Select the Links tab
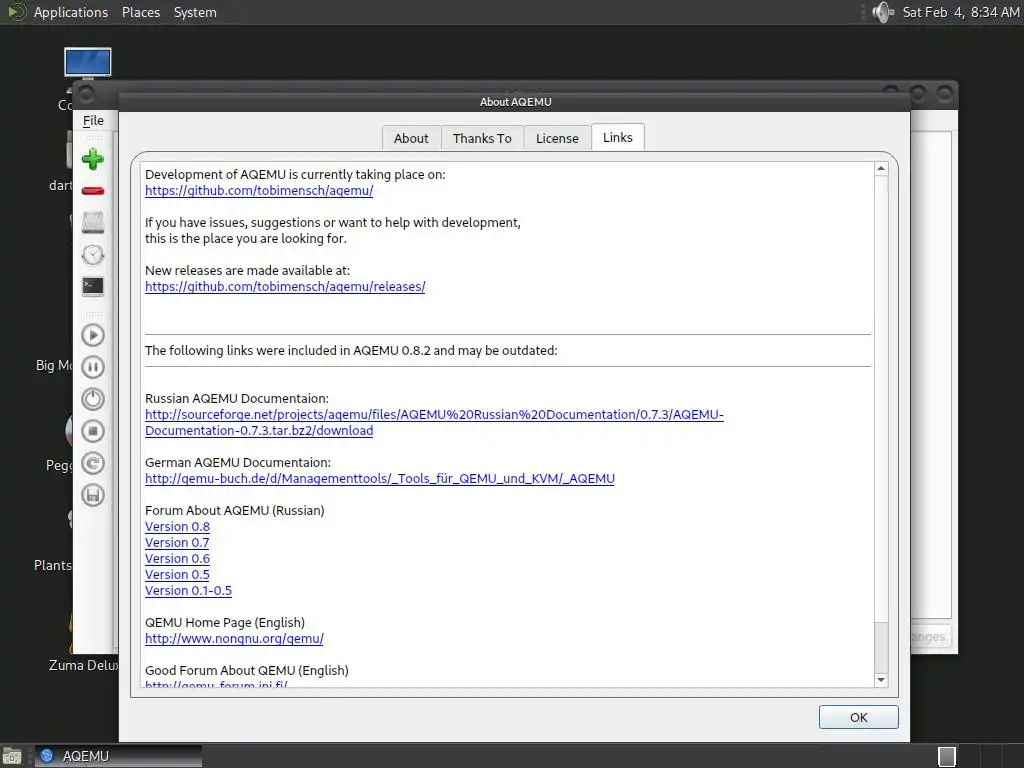 pyautogui.click(x=618, y=137)
